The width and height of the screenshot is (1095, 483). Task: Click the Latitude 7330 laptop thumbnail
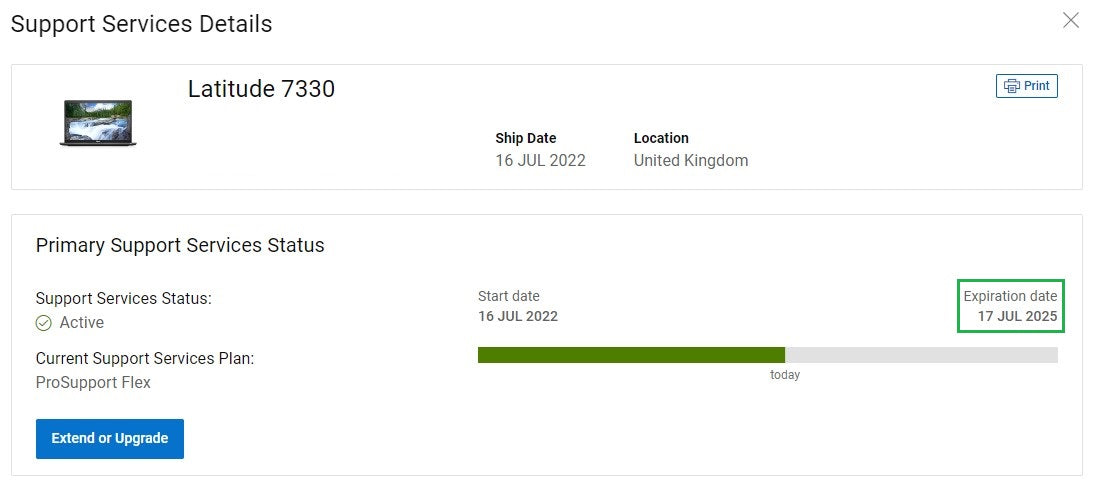click(98, 124)
